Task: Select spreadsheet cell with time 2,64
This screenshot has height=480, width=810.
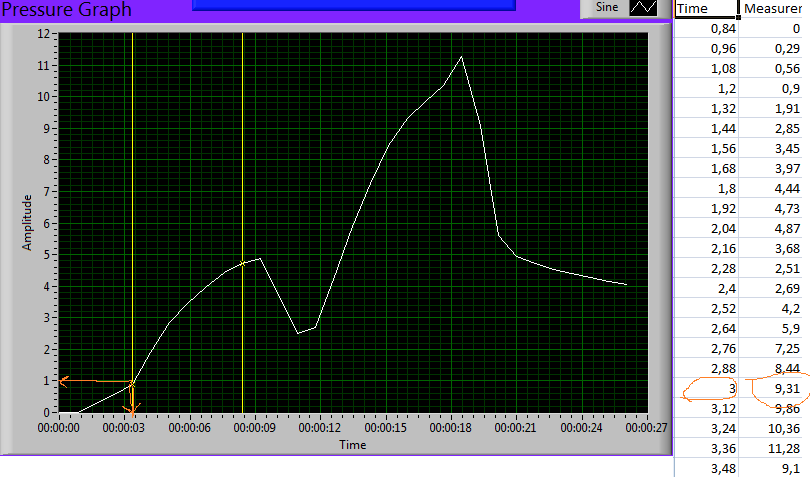Action: click(x=707, y=329)
